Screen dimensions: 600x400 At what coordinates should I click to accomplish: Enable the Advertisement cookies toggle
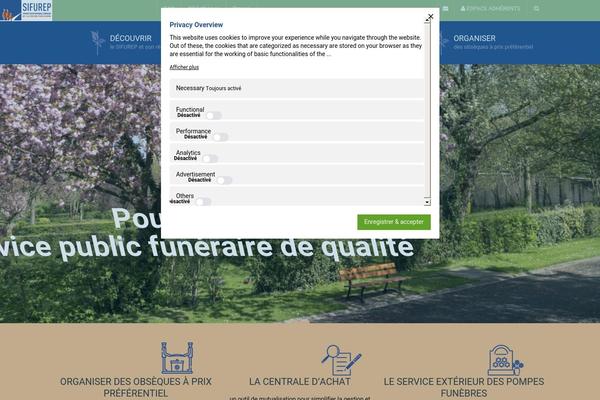[x=224, y=180]
